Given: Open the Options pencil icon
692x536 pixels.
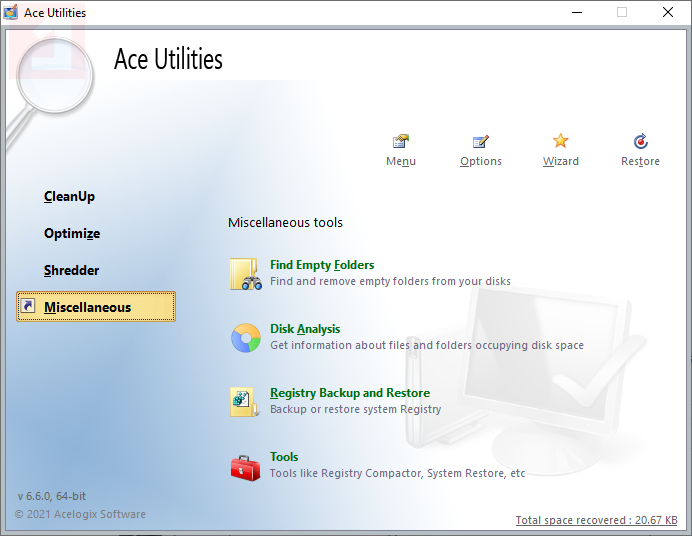Looking at the screenshot, I should pos(481,141).
